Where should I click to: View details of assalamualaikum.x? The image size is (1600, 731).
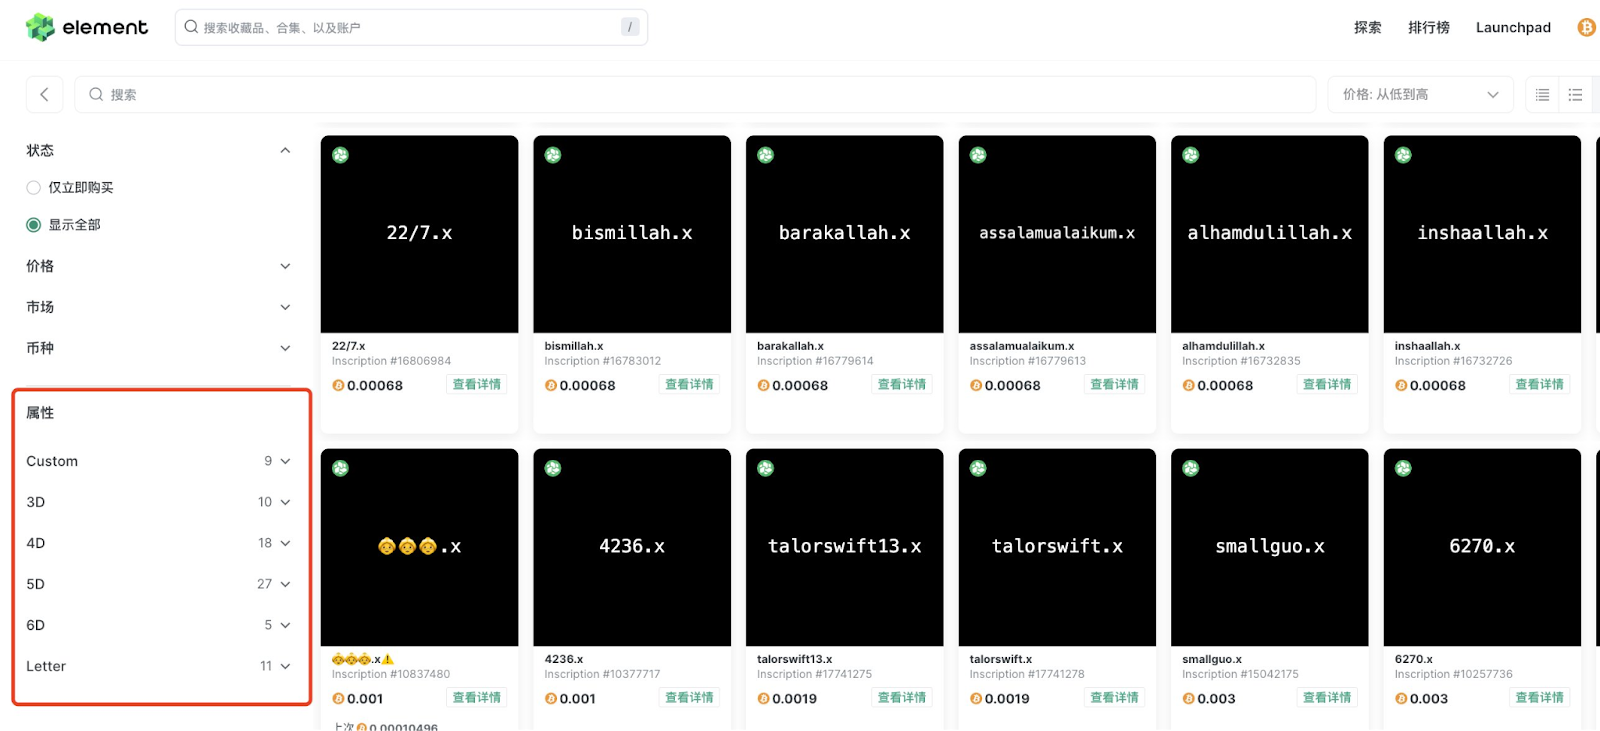pos(1114,384)
